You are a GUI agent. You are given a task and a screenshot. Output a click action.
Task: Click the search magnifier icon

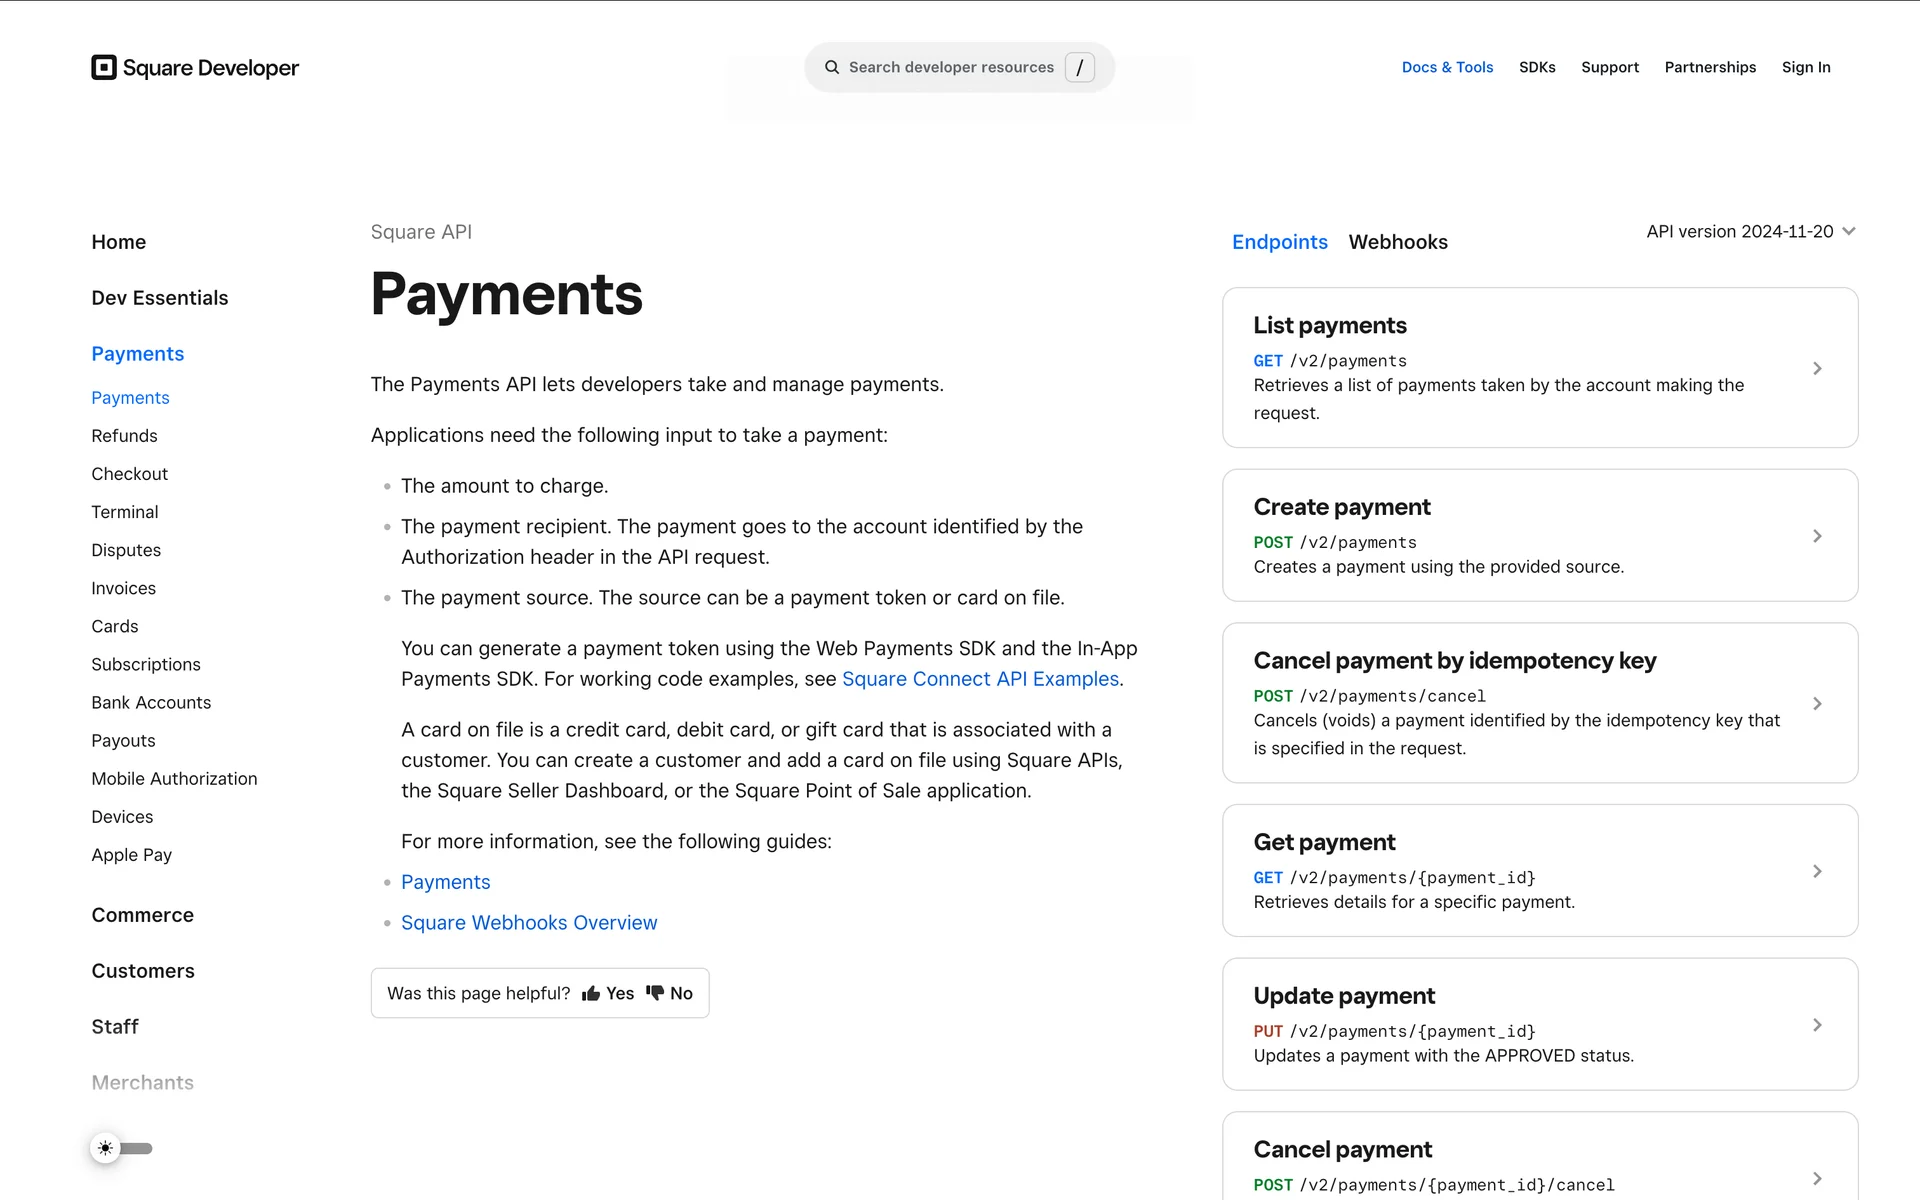coord(831,67)
